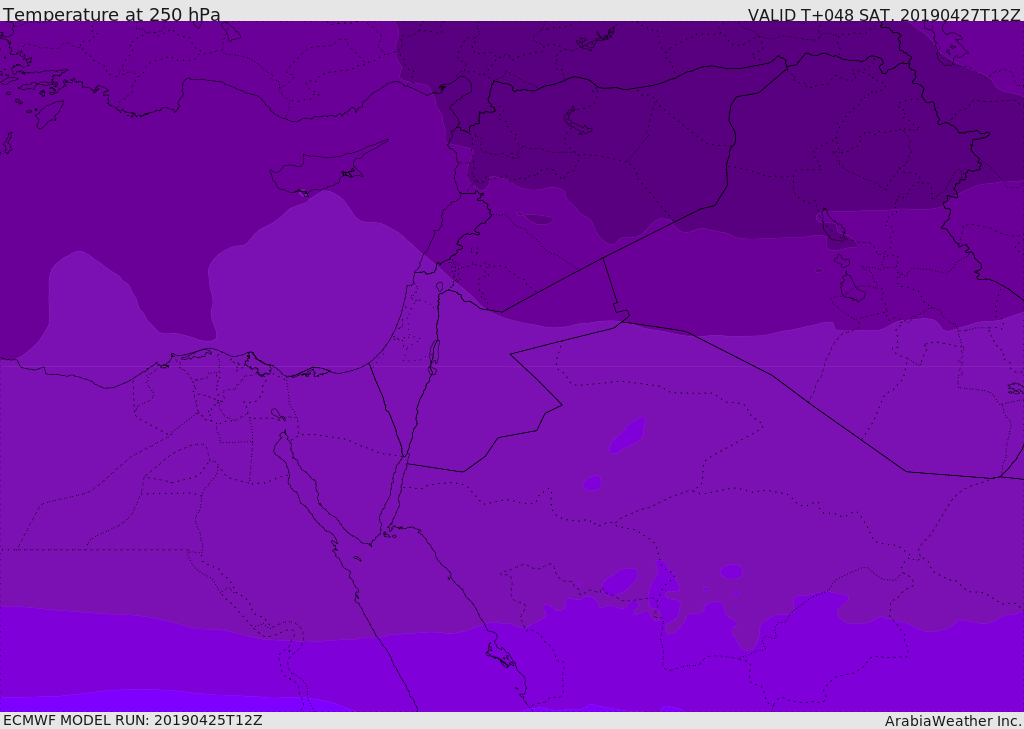
Task: Click the ECMWF MODEL RUN label
Action: pyautogui.click(x=133, y=720)
